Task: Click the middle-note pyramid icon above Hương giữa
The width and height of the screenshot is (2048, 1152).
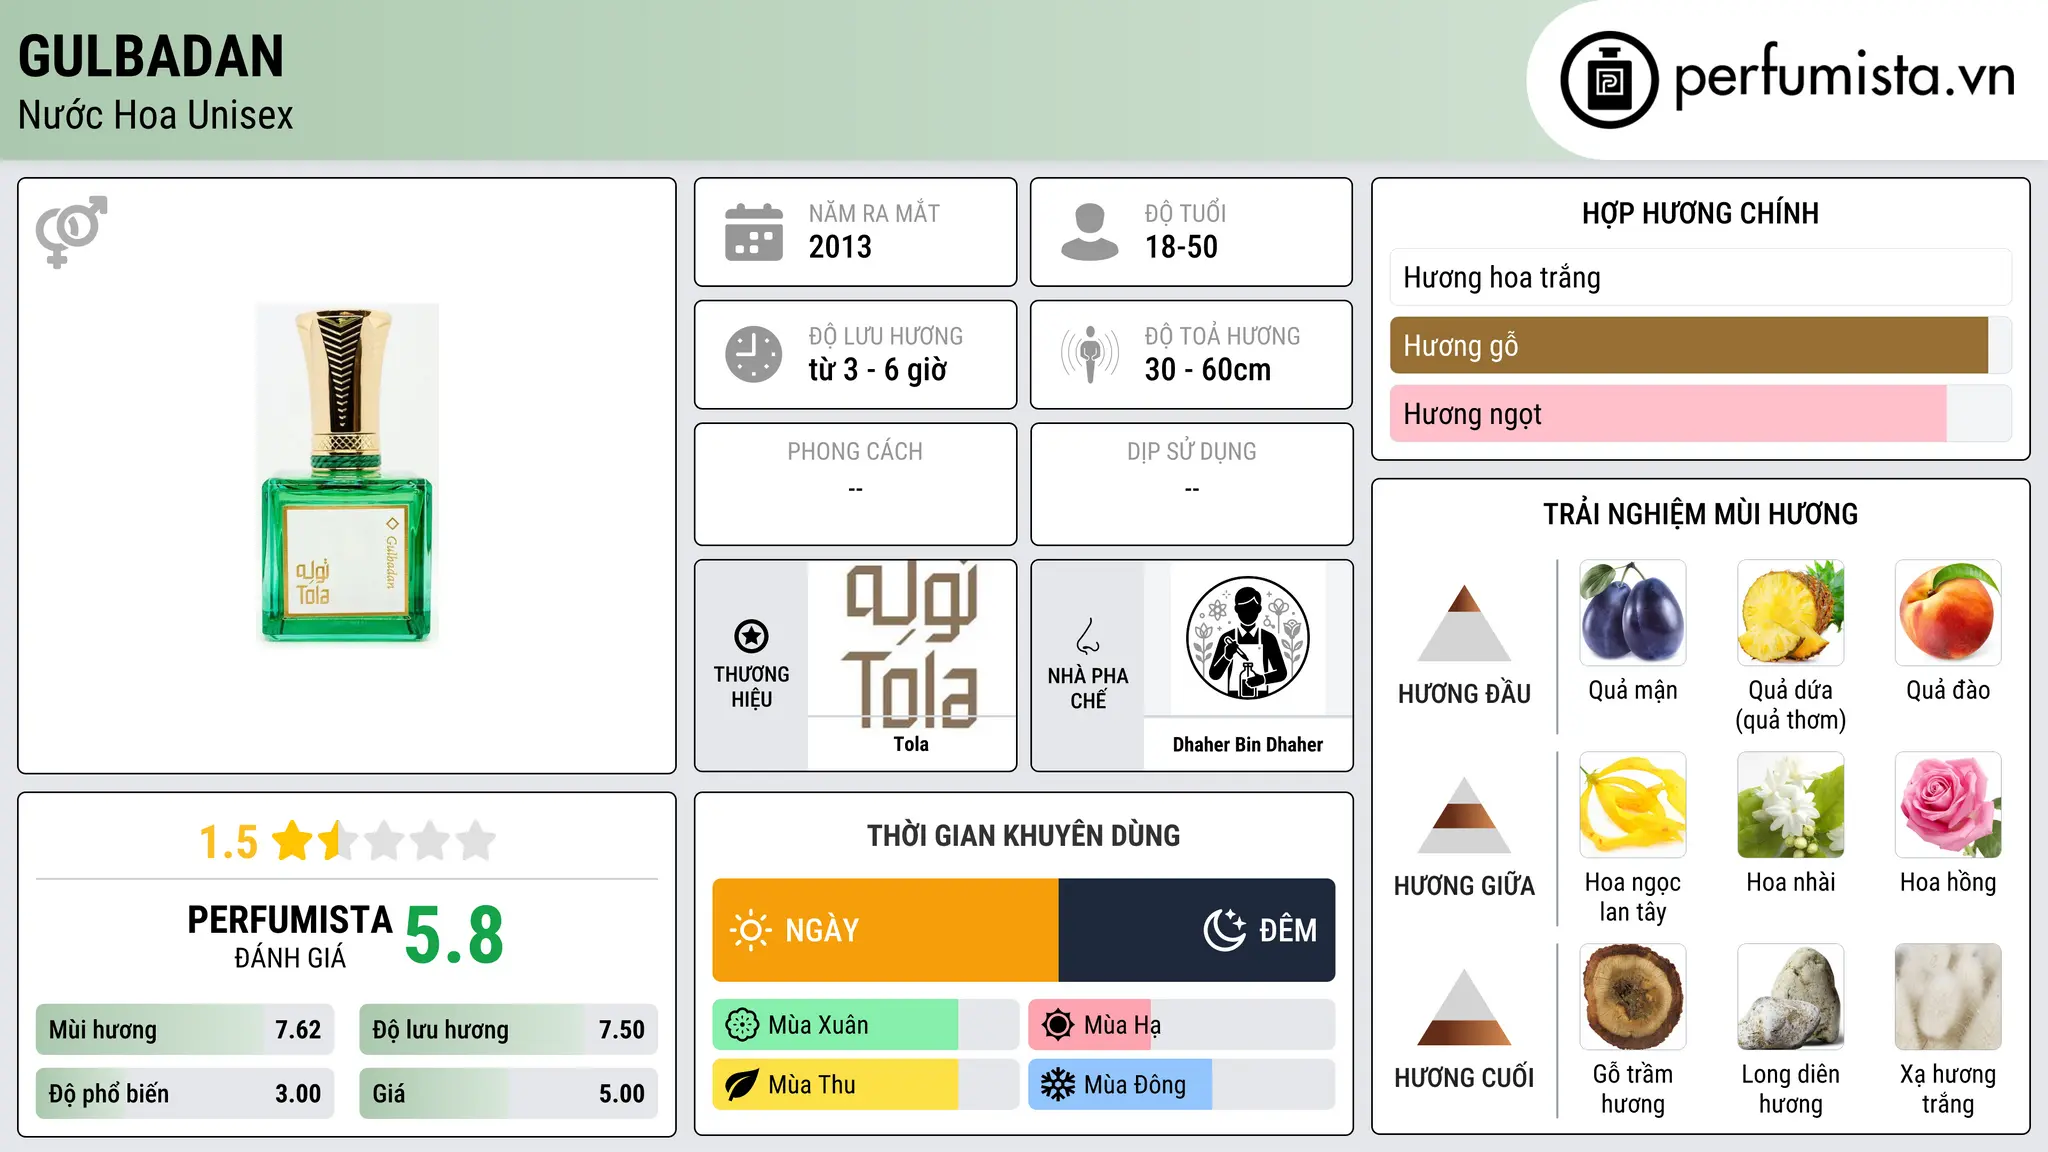Action: tap(1464, 815)
